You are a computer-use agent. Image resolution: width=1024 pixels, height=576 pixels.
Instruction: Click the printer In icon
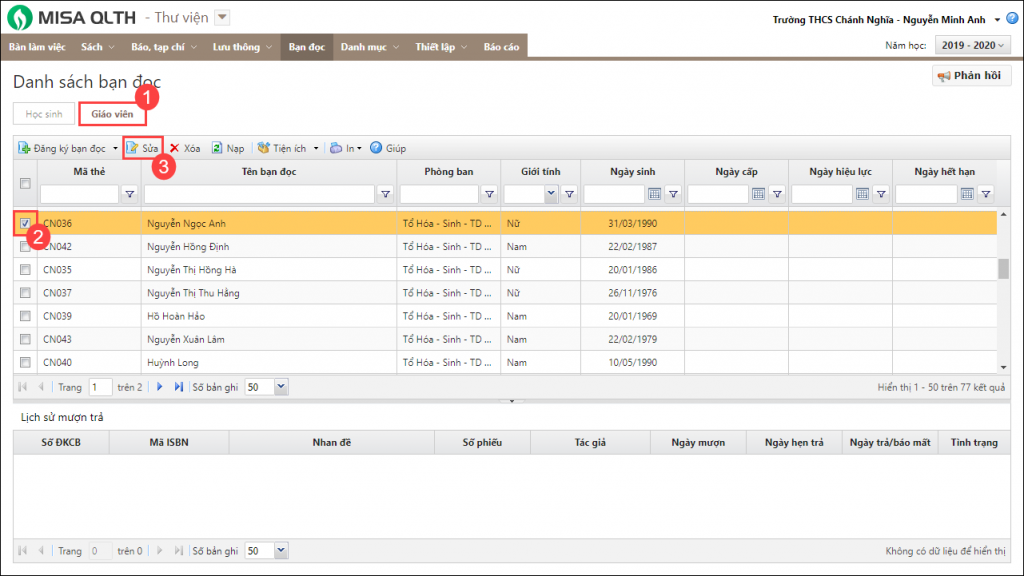[x=337, y=148]
